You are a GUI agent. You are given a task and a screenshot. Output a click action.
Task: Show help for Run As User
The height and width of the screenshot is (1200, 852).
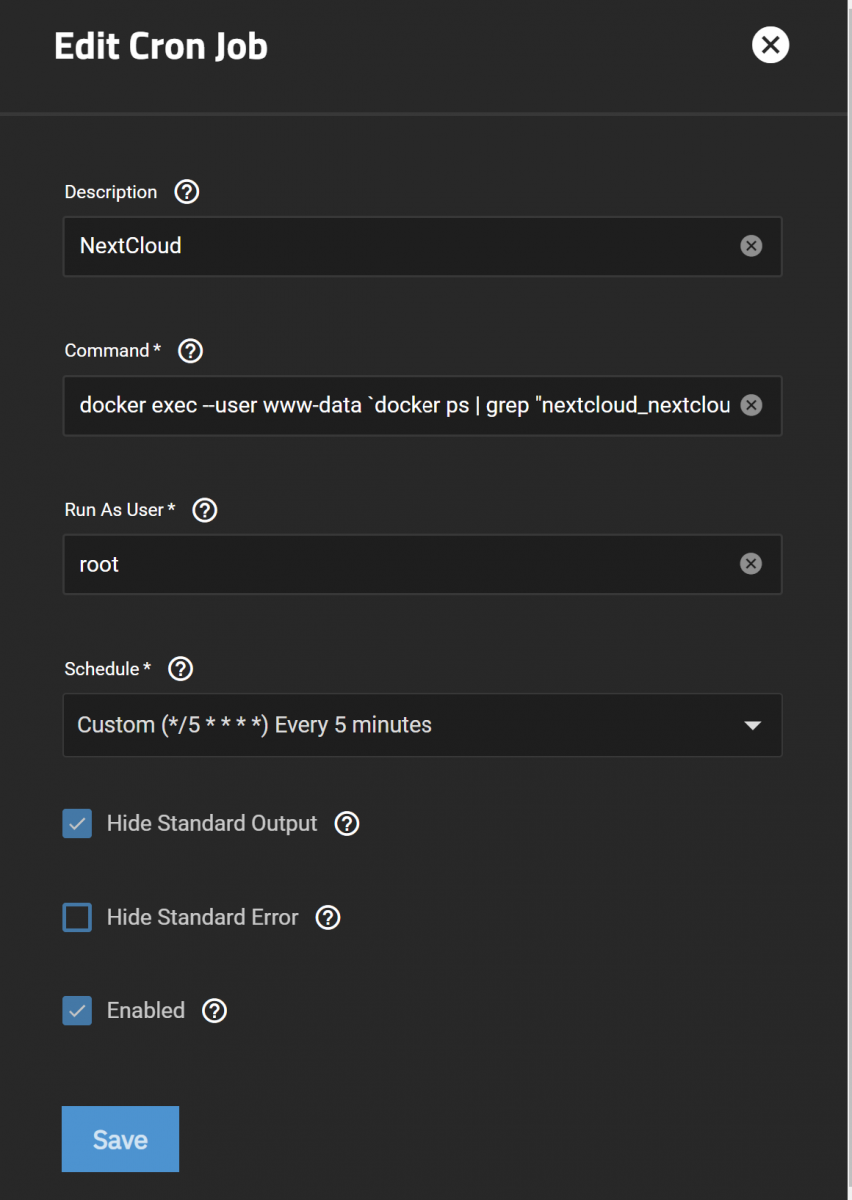tap(204, 510)
